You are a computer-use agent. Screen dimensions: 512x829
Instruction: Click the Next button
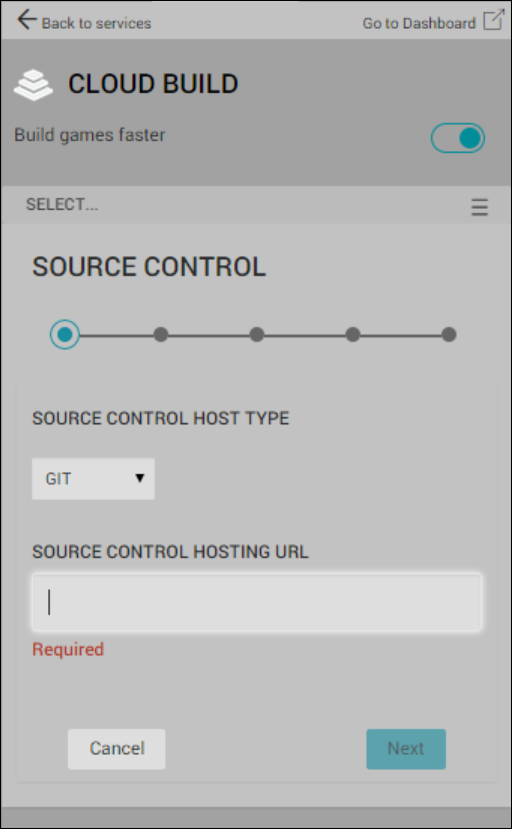(x=406, y=749)
